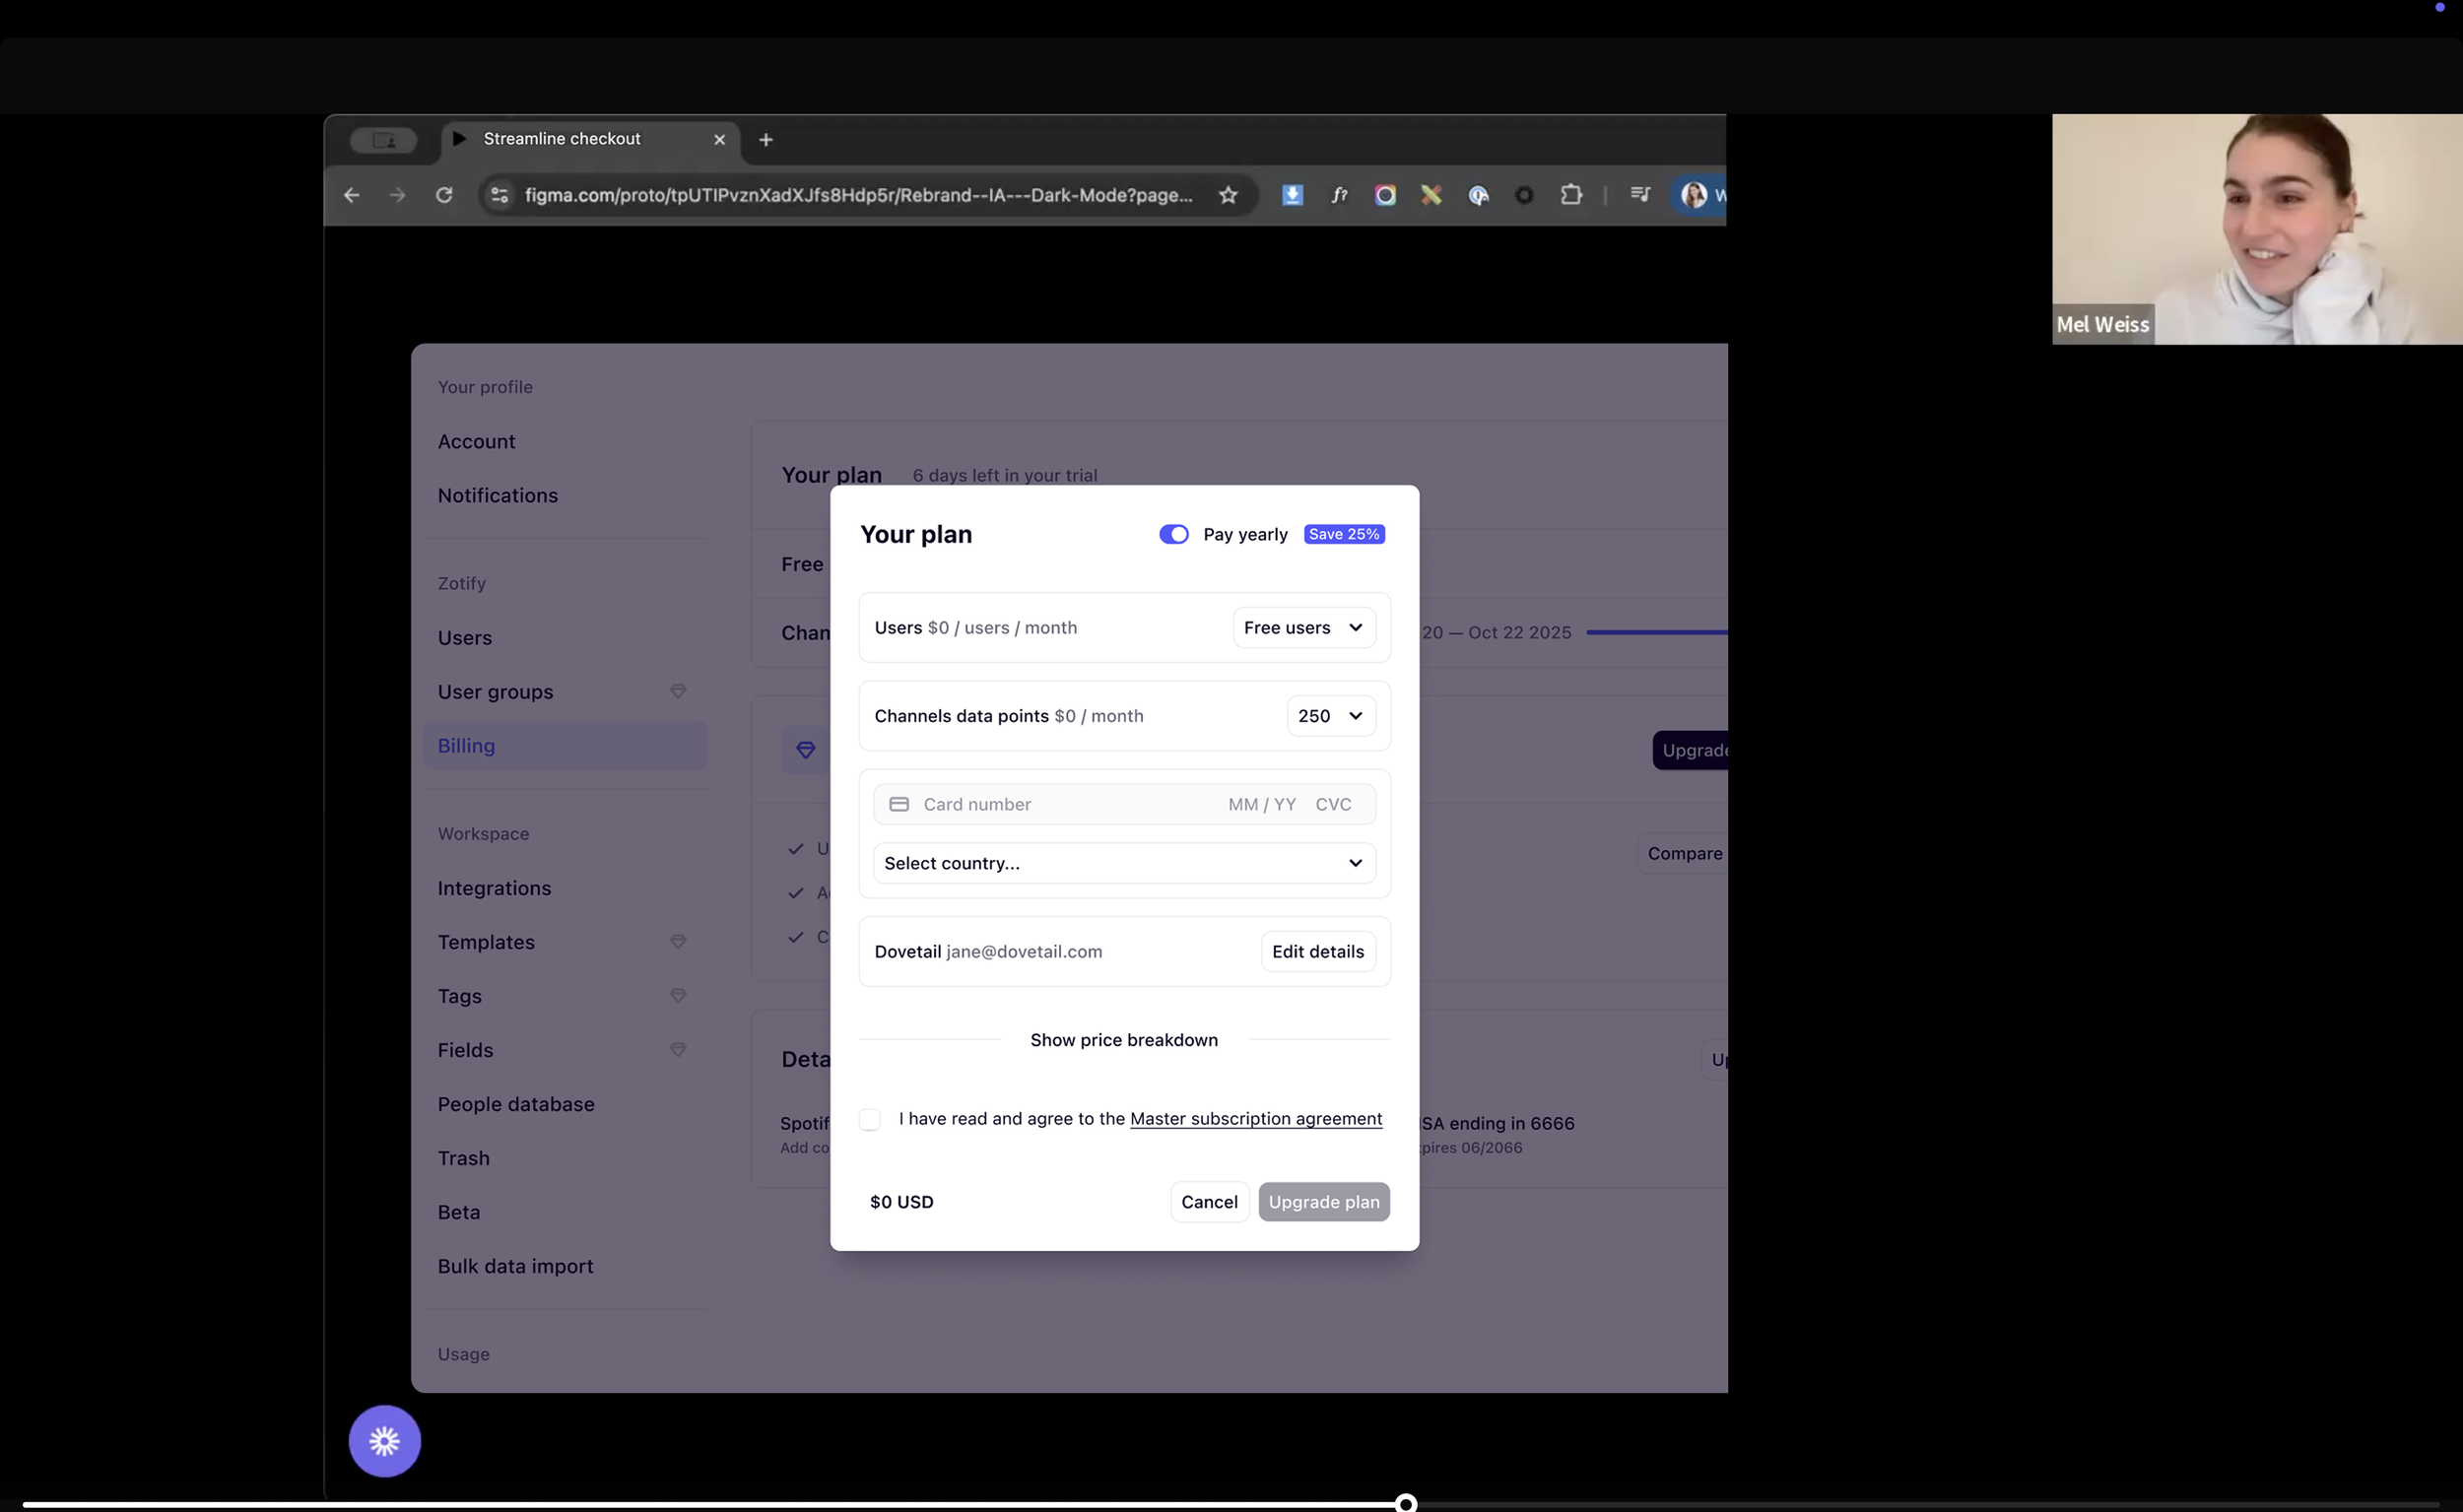Open the 250 data points dropdown
Image resolution: width=2463 pixels, height=1512 pixels.
pyautogui.click(x=1329, y=716)
